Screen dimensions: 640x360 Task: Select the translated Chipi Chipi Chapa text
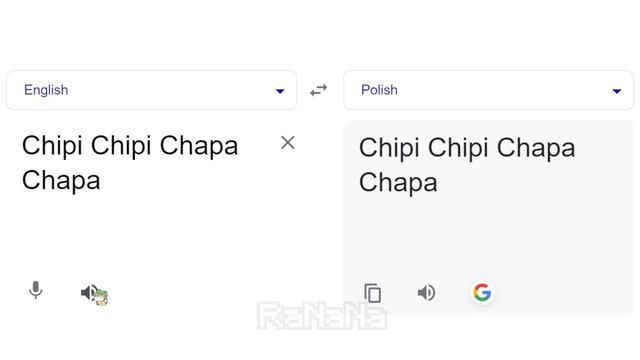pos(467,148)
